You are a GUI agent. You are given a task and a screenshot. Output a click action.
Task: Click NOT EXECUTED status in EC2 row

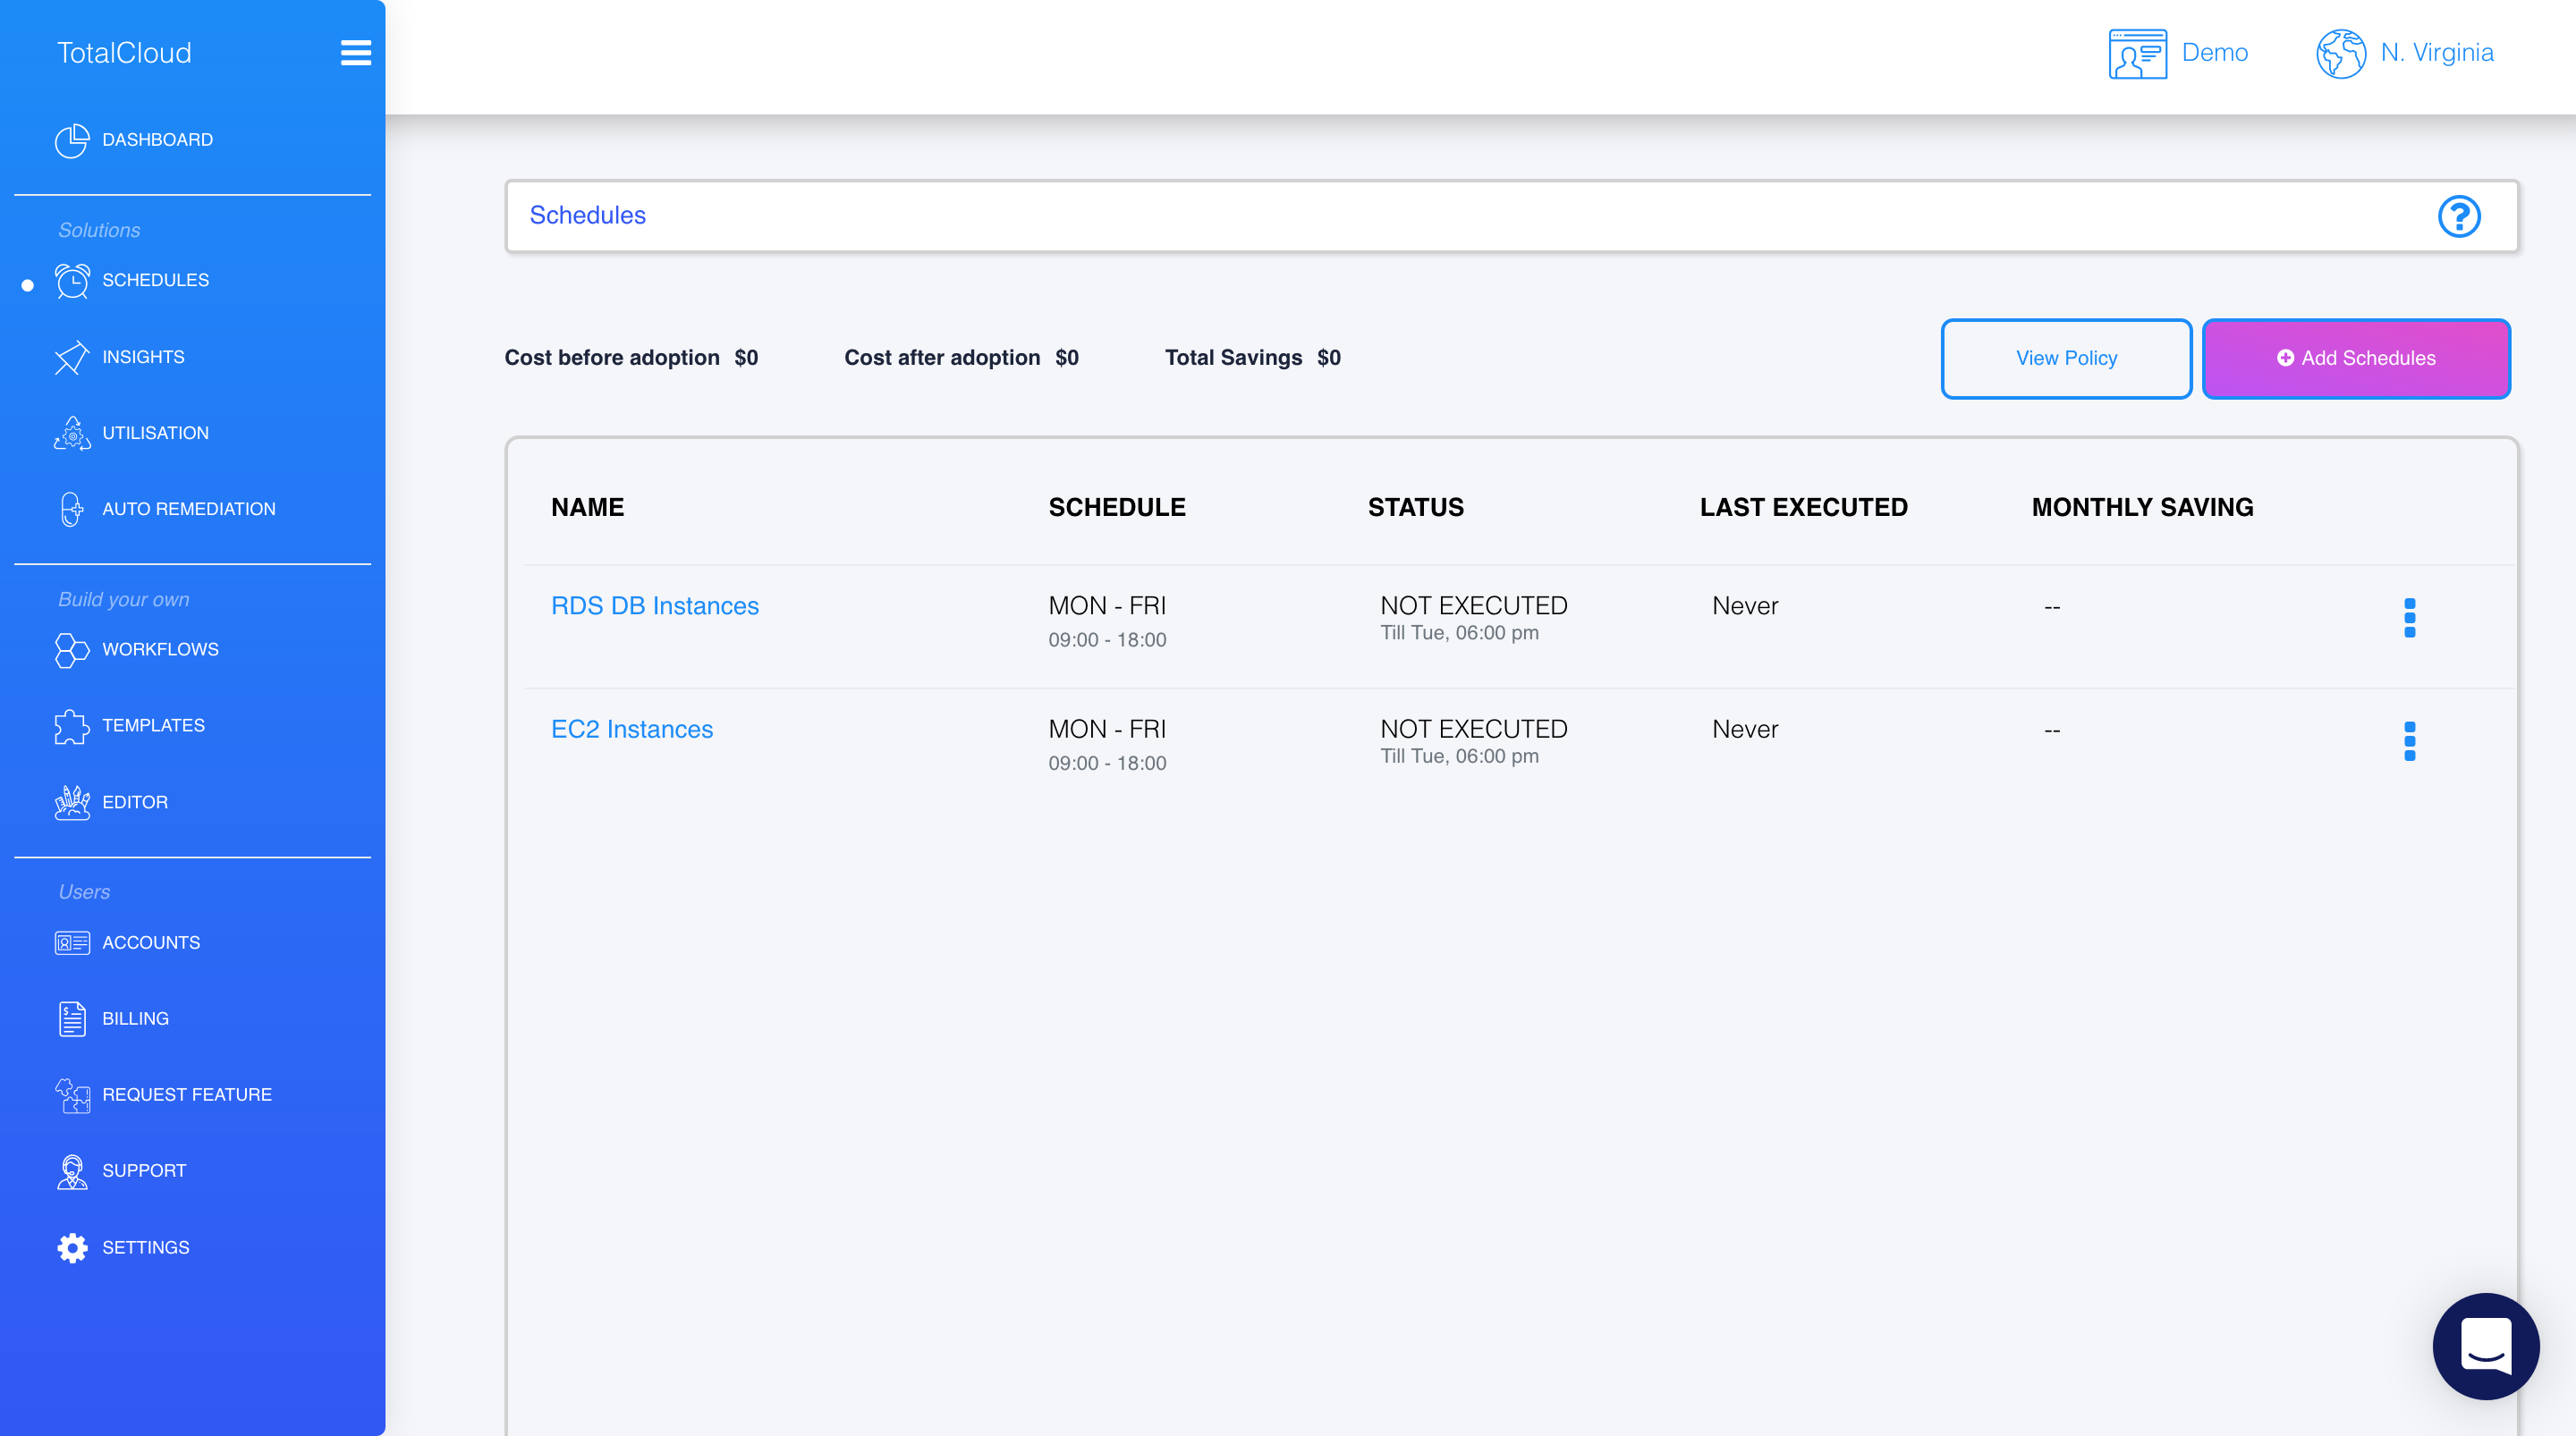[1474, 729]
